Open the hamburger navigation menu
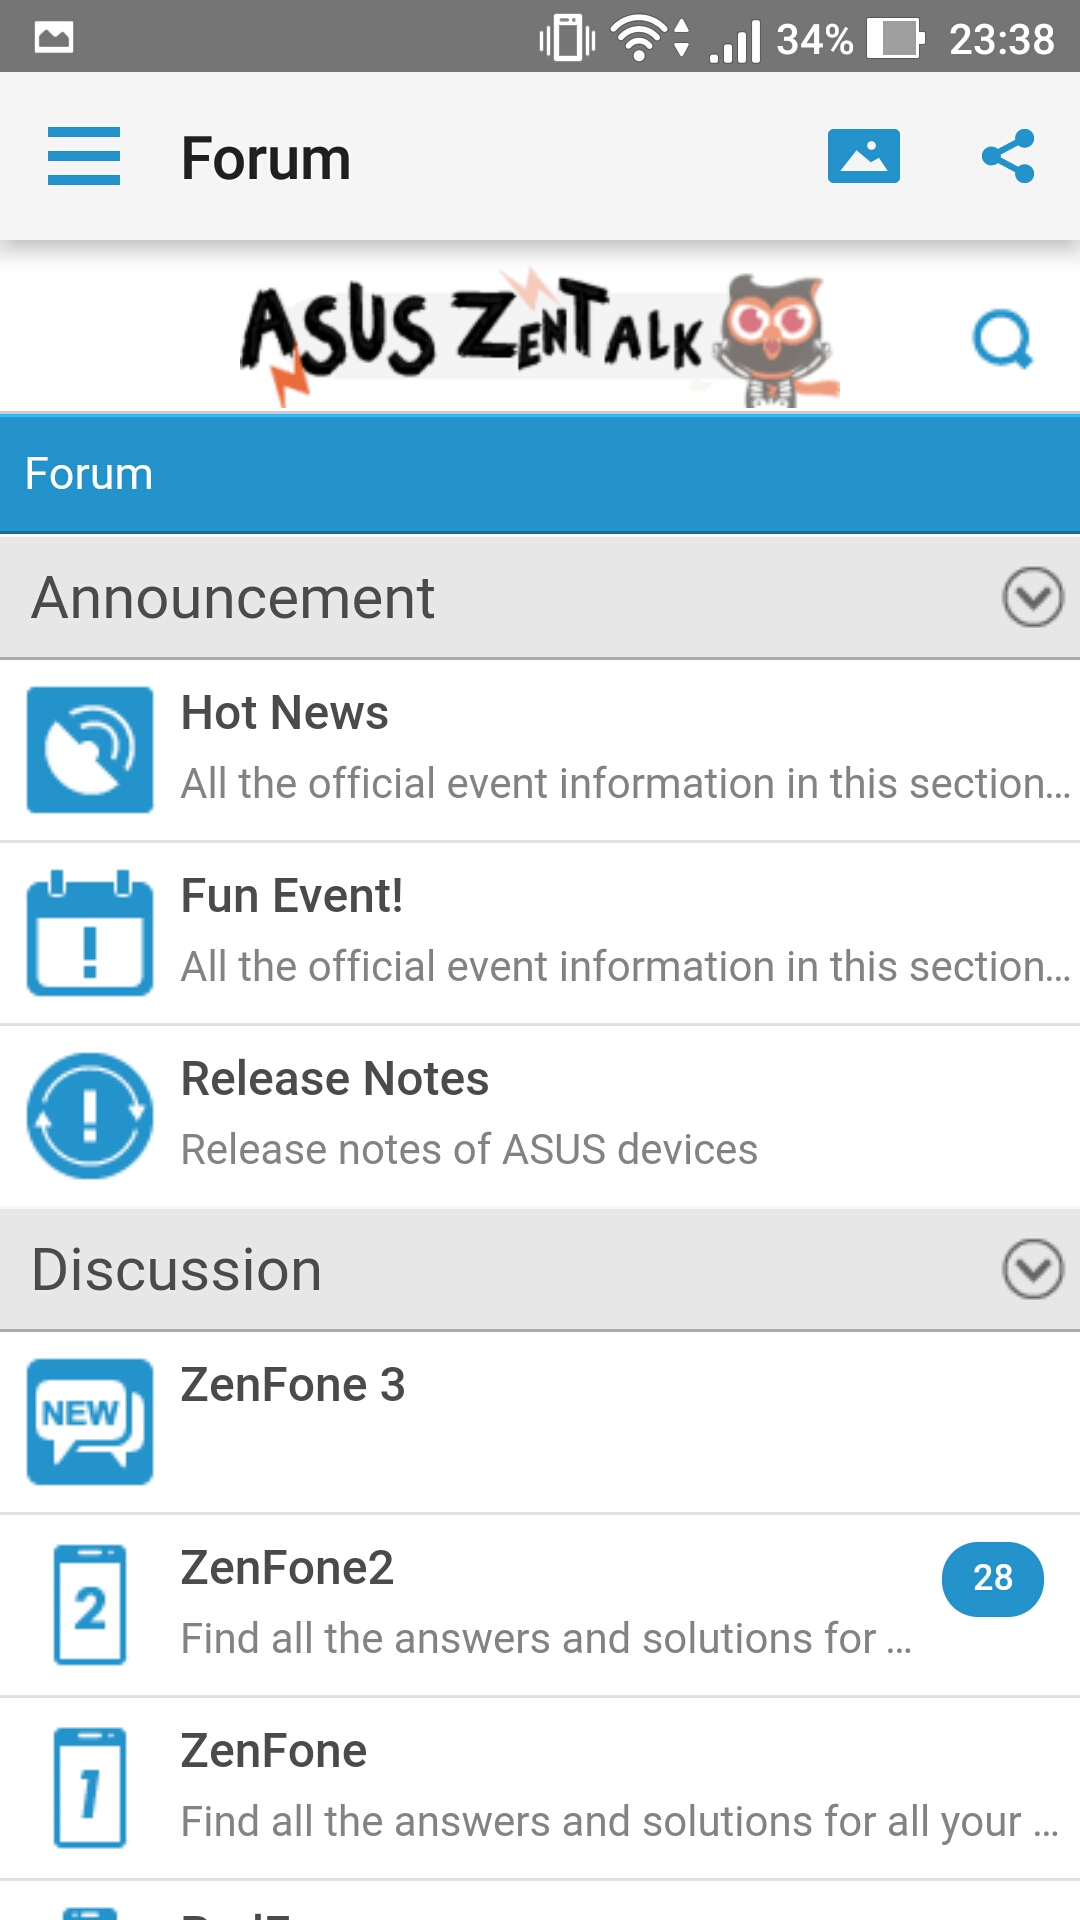The height and width of the screenshot is (1920, 1080). click(x=84, y=156)
